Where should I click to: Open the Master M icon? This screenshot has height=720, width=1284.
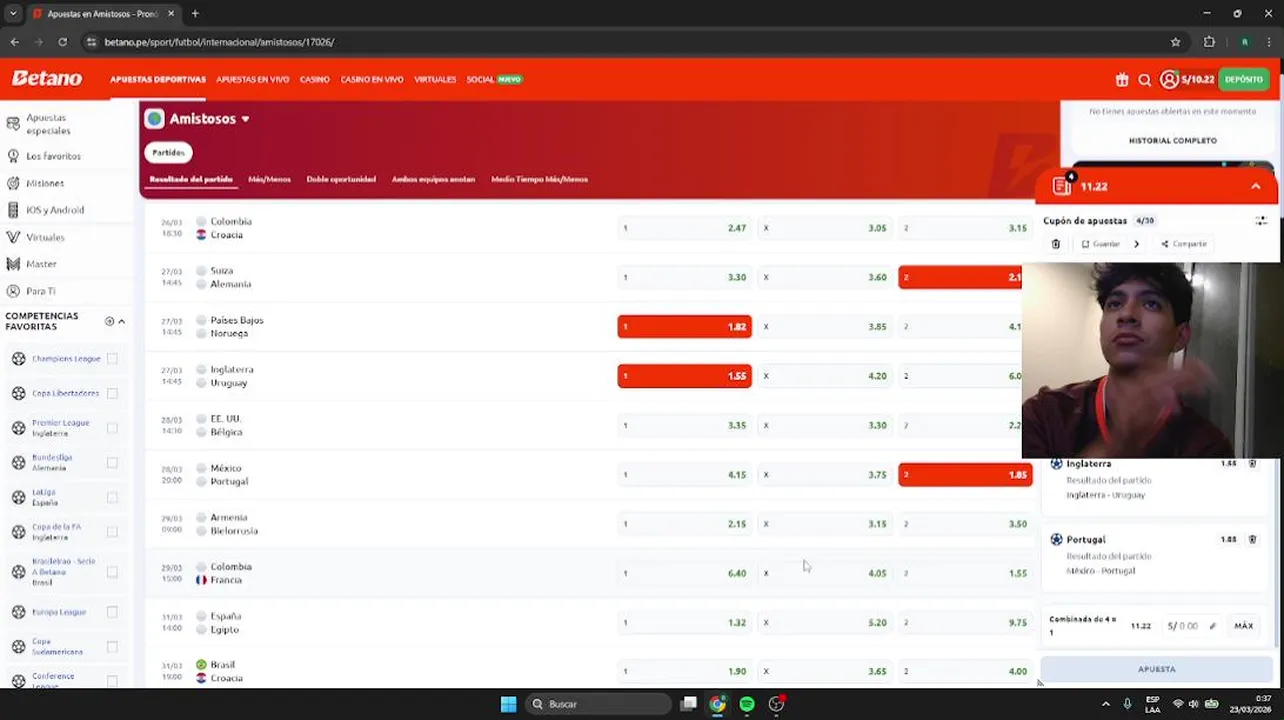point(13,264)
